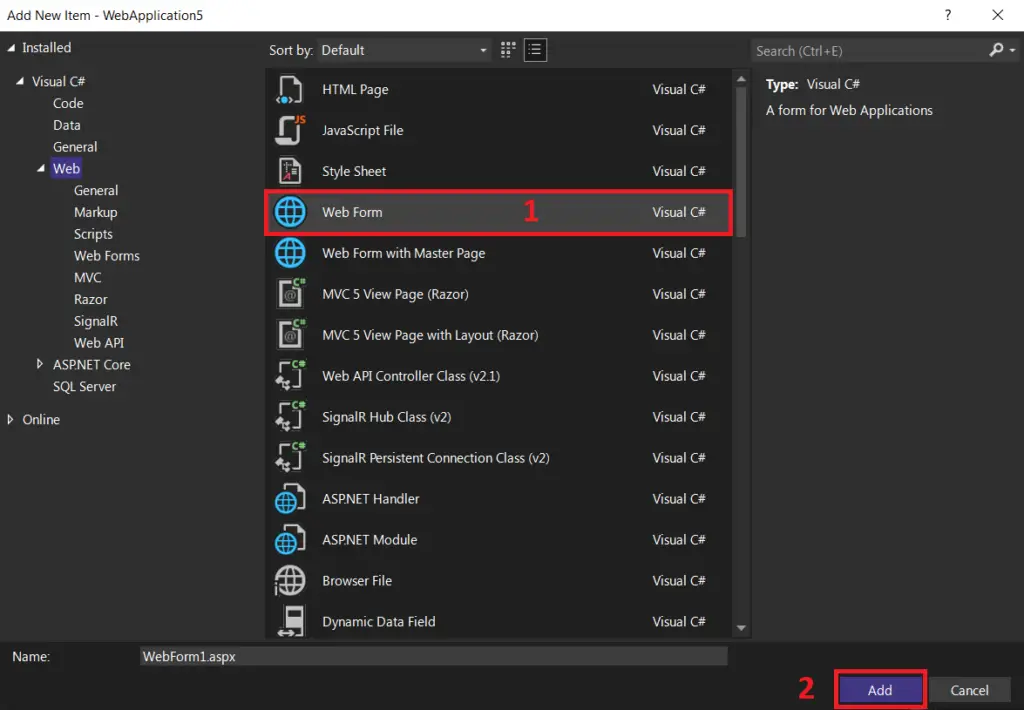Select the Web Forms category
Screen dimensions: 1024x710
click(x=106, y=256)
